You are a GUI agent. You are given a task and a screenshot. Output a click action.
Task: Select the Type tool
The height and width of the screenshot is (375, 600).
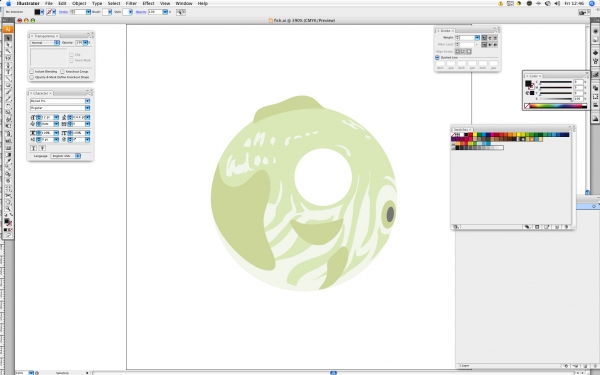[x=8, y=72]
